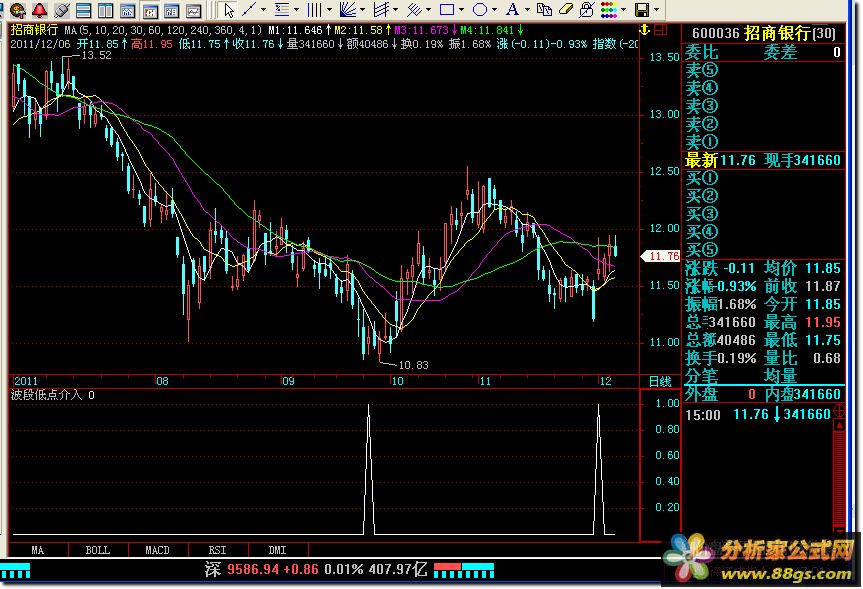The image size is (863, 589).
Task: Select the percentage lines tool
Action: [x=282, y=9]
